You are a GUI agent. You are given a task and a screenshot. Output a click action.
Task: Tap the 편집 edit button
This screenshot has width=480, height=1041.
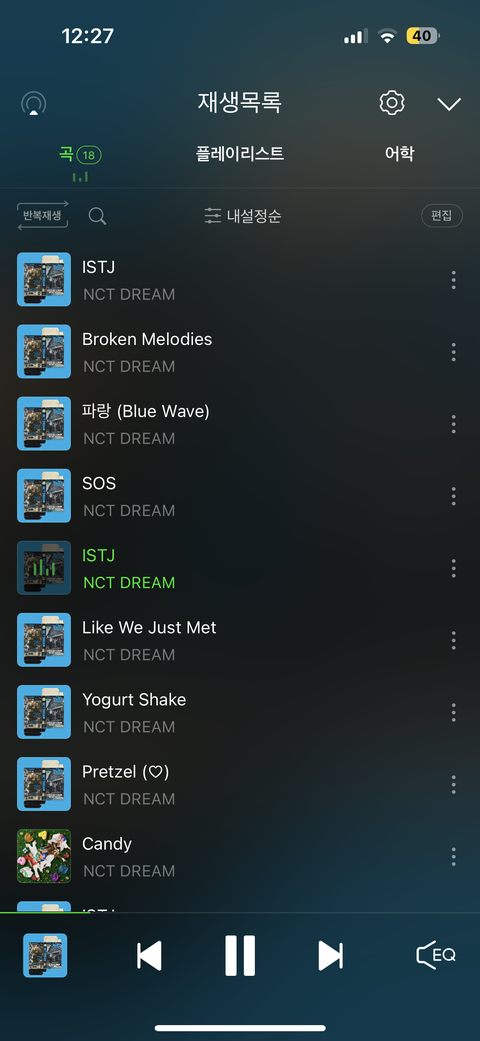[441, 216]
